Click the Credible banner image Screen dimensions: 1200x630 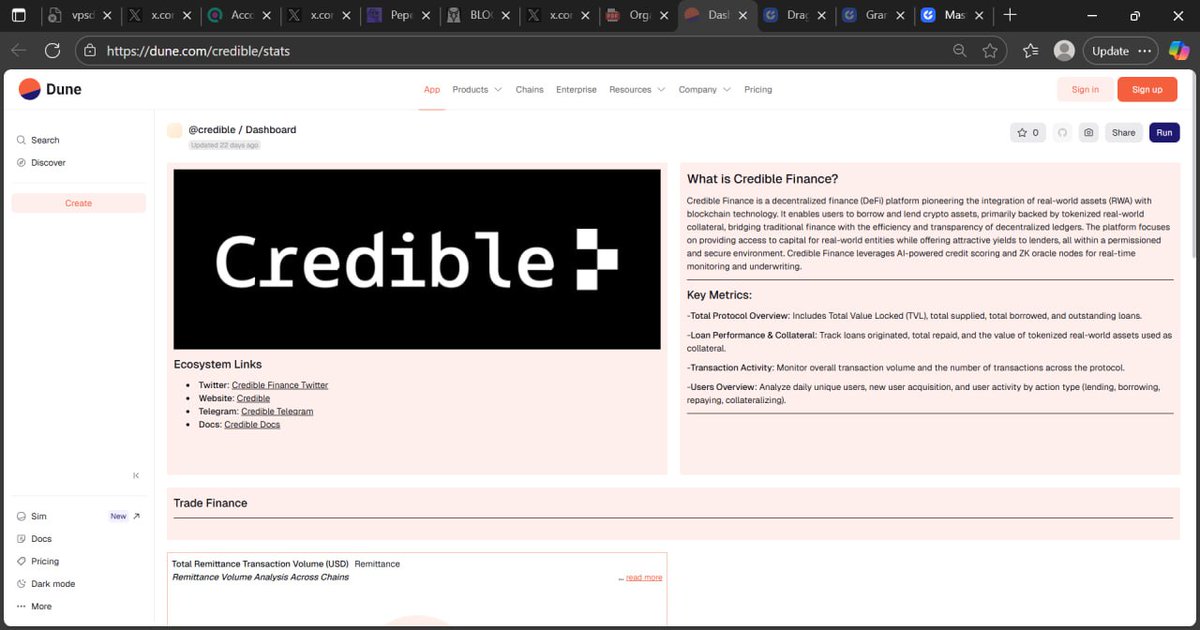[x=417, y=259]
